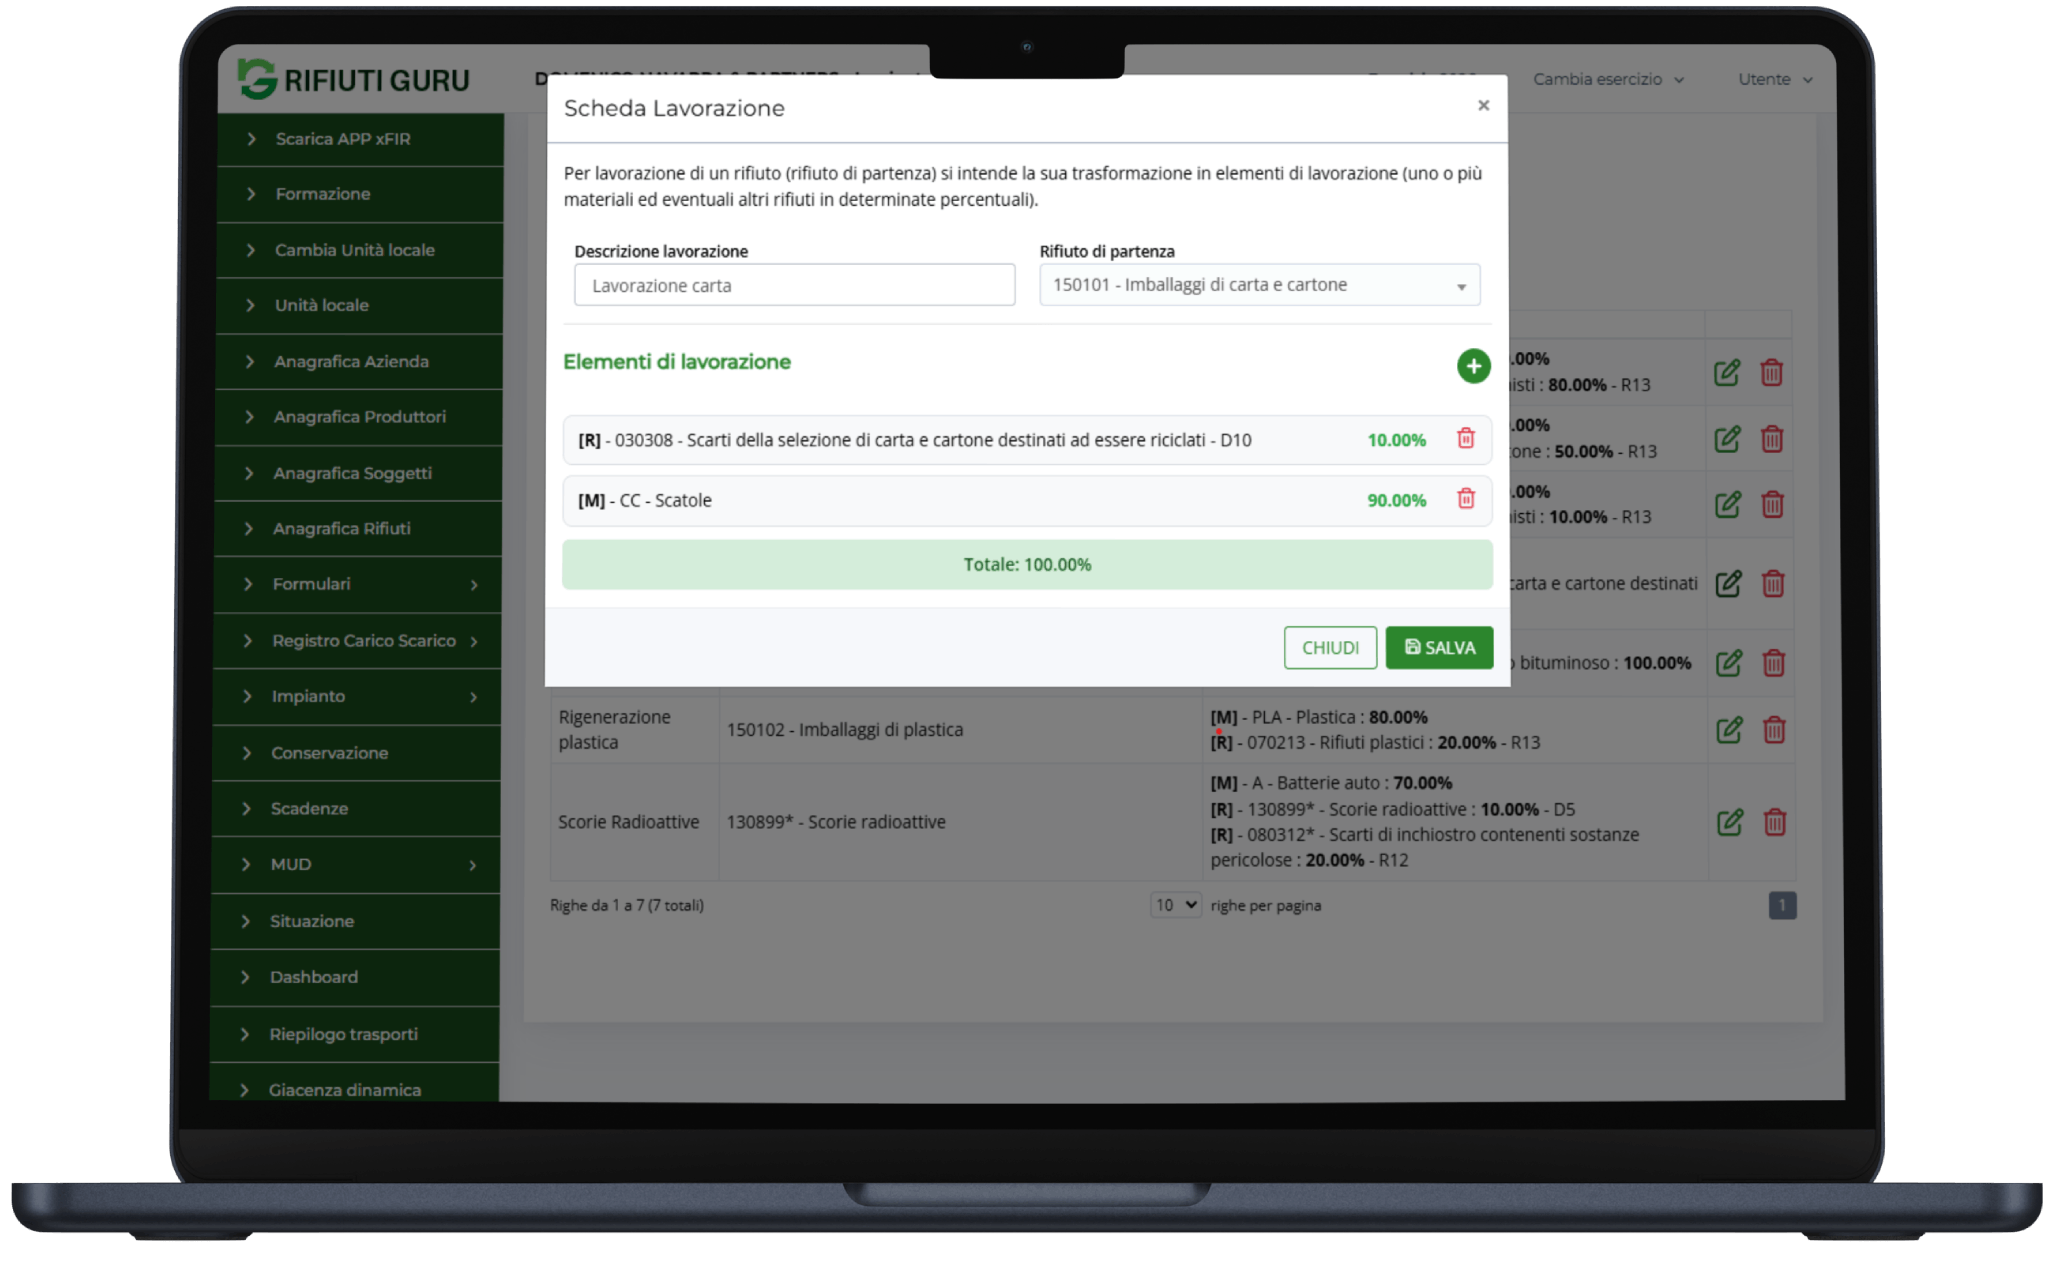Remove the 030308 scarti element
Viewport: 2048px width, 1266px height.
click(1466, 439)
